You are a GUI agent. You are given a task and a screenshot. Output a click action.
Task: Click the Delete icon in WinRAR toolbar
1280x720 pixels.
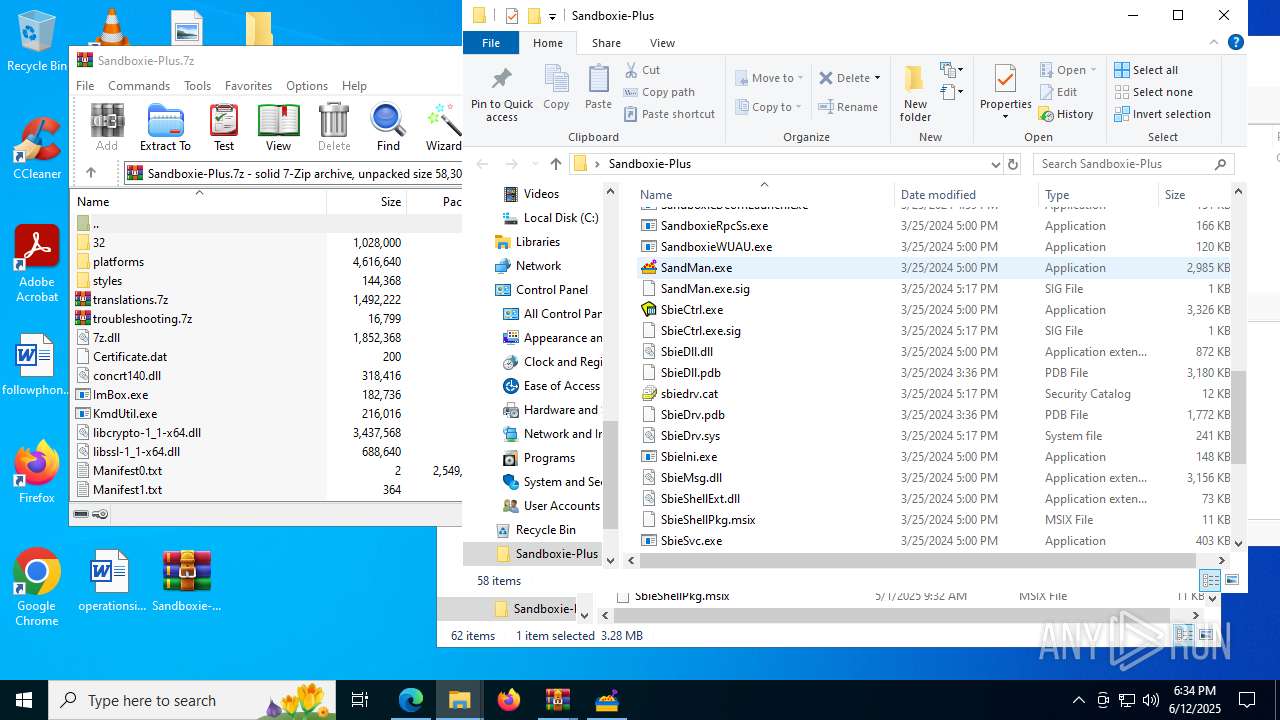(x=334, y=127)
